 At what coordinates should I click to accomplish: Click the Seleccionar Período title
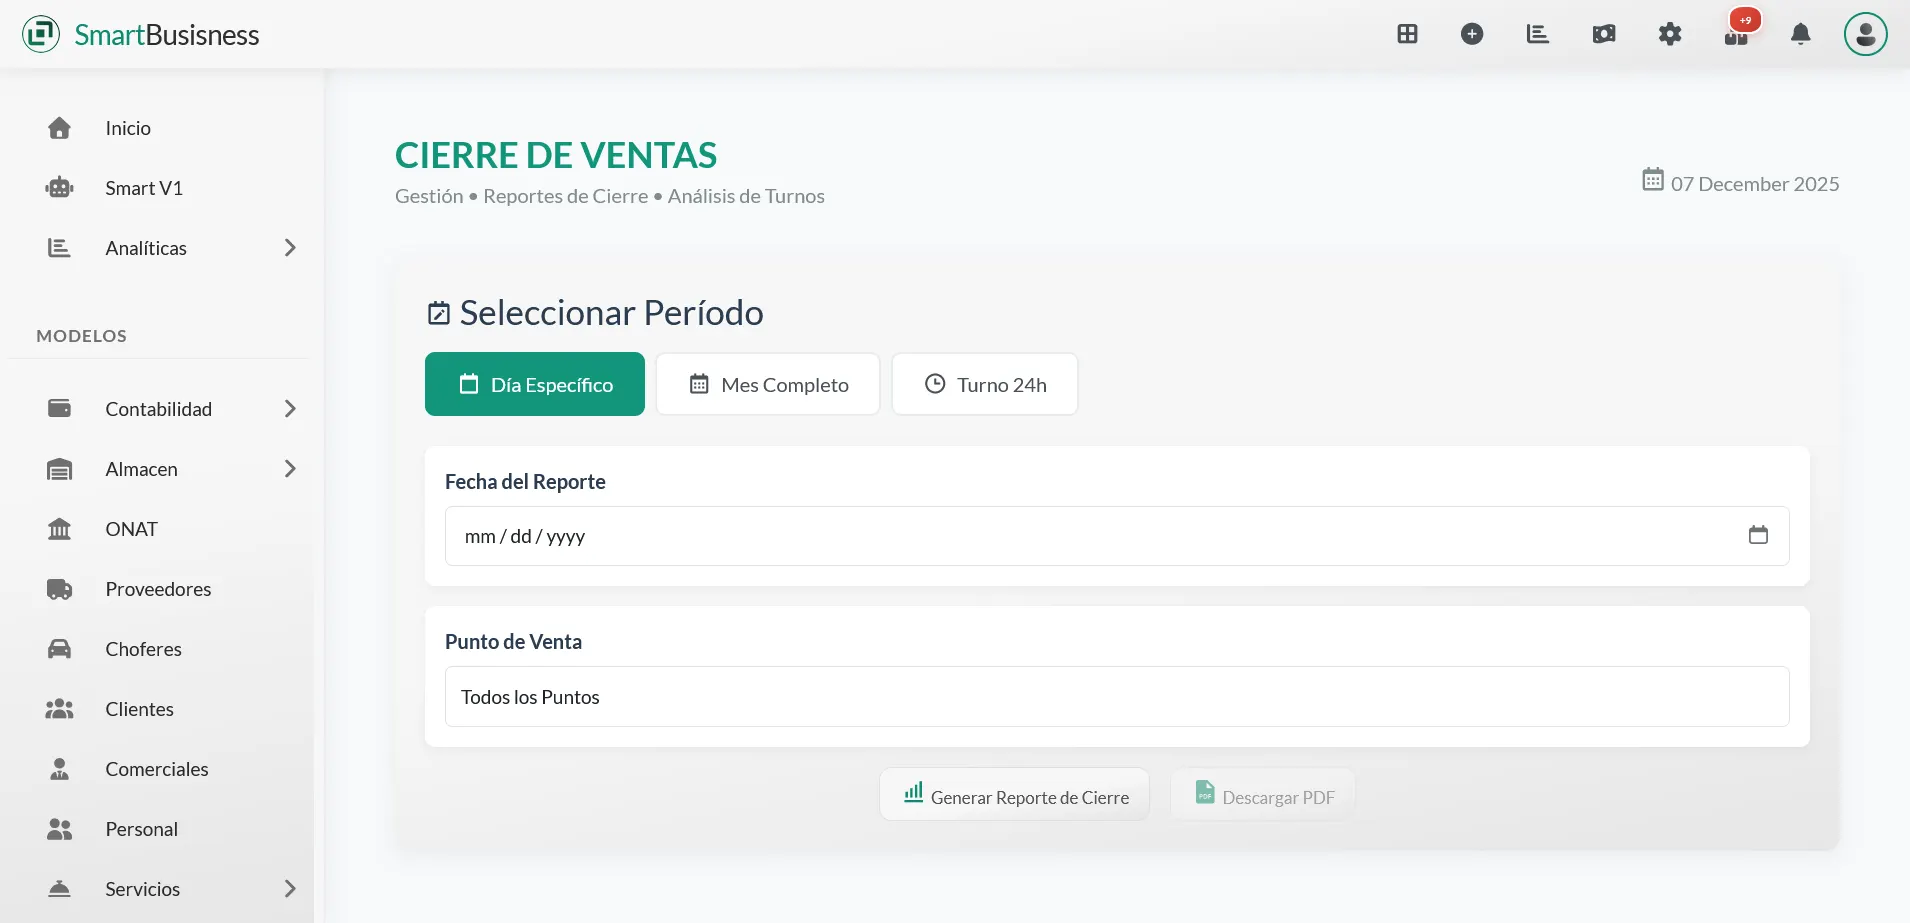(x=612, y=313)
